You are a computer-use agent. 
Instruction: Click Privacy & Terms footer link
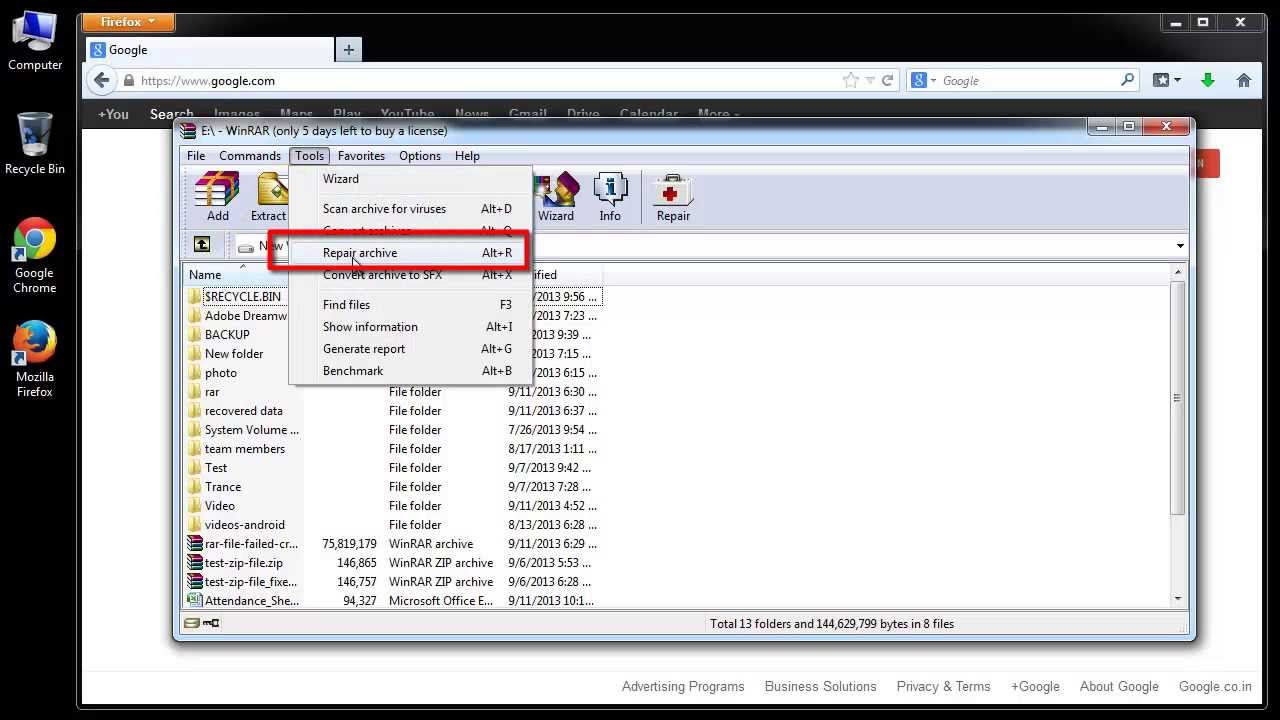coord(943,686)
